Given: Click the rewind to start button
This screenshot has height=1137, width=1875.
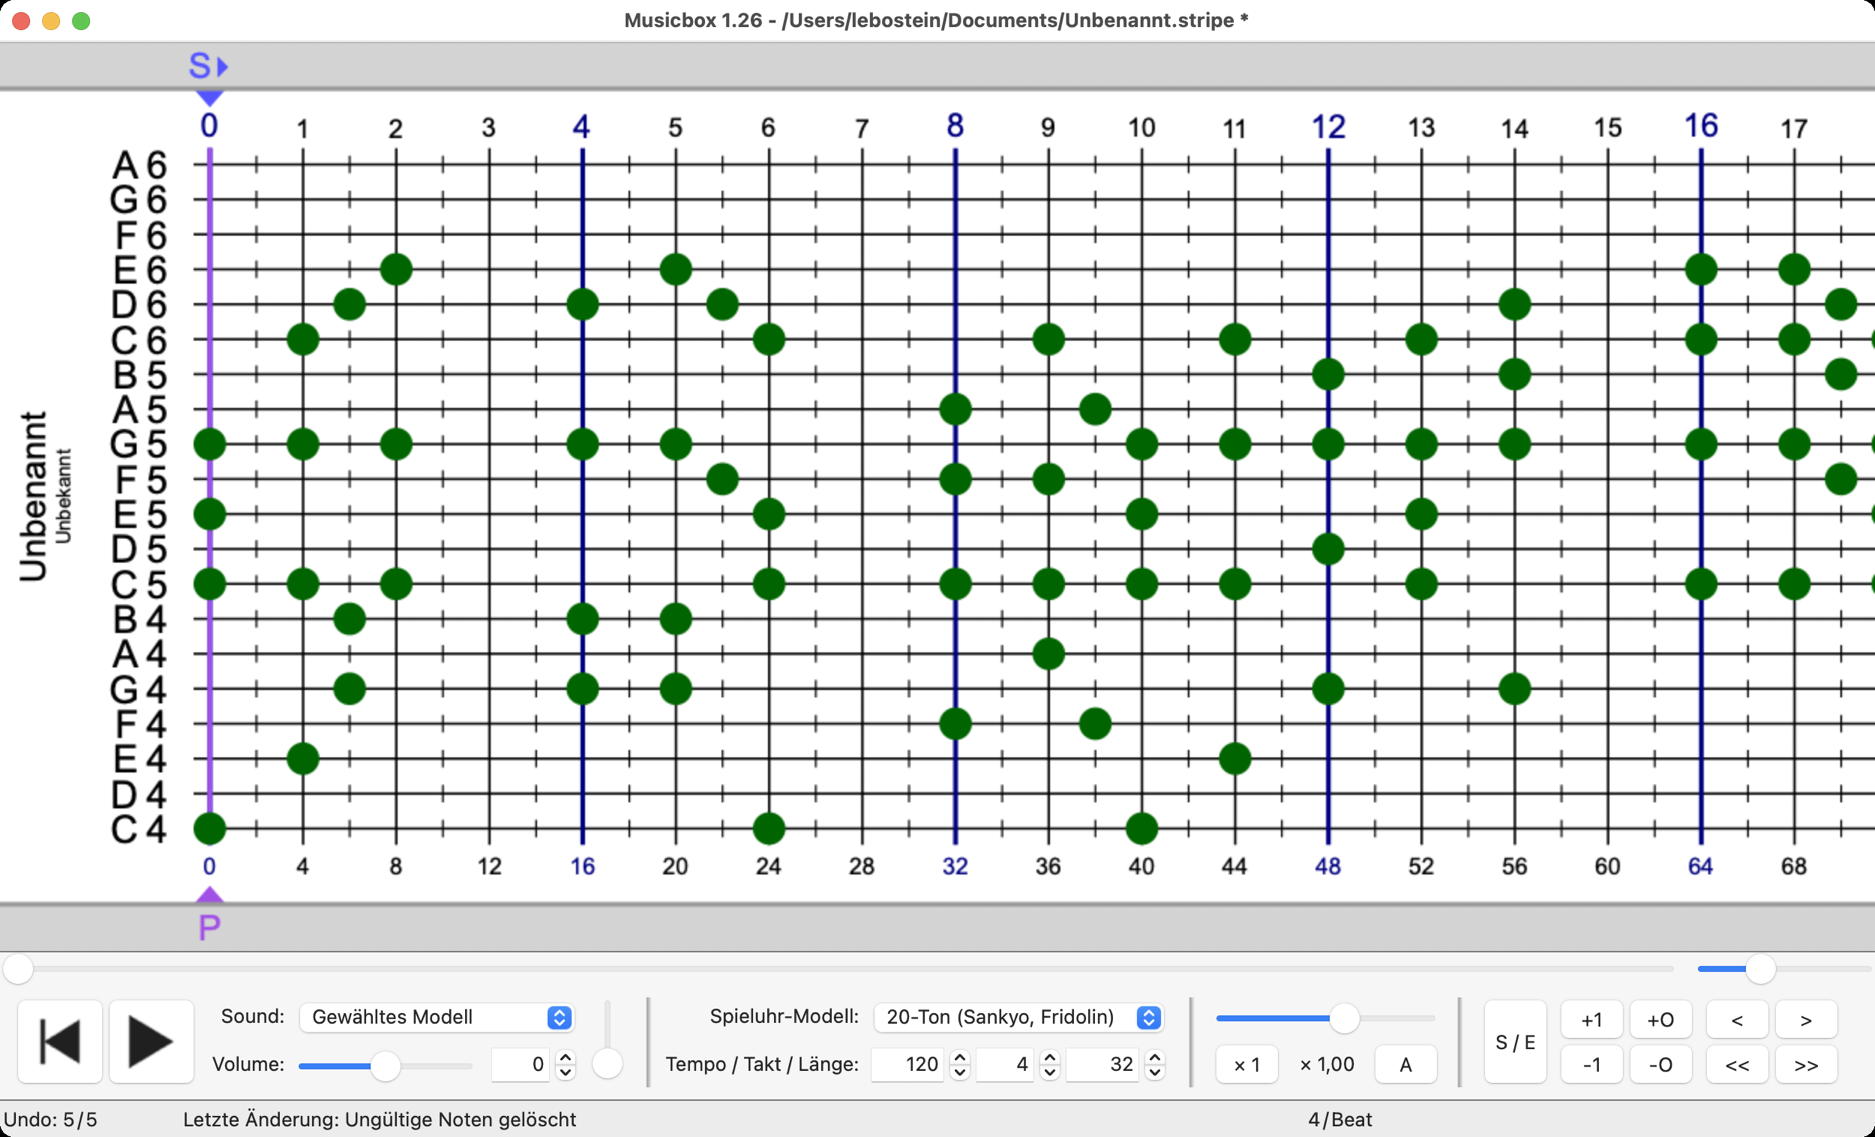Looking at the screenshot, I should (60, 1042).
